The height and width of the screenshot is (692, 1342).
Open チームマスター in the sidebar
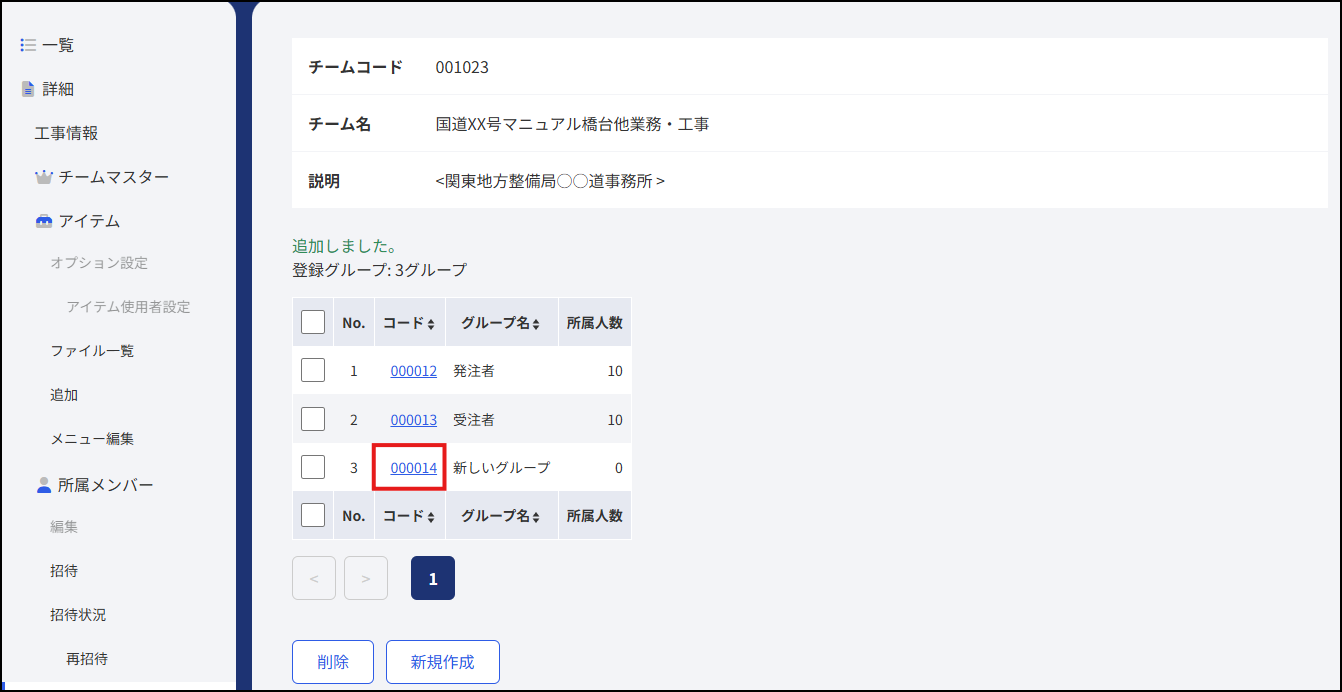(x=113, y=177)
